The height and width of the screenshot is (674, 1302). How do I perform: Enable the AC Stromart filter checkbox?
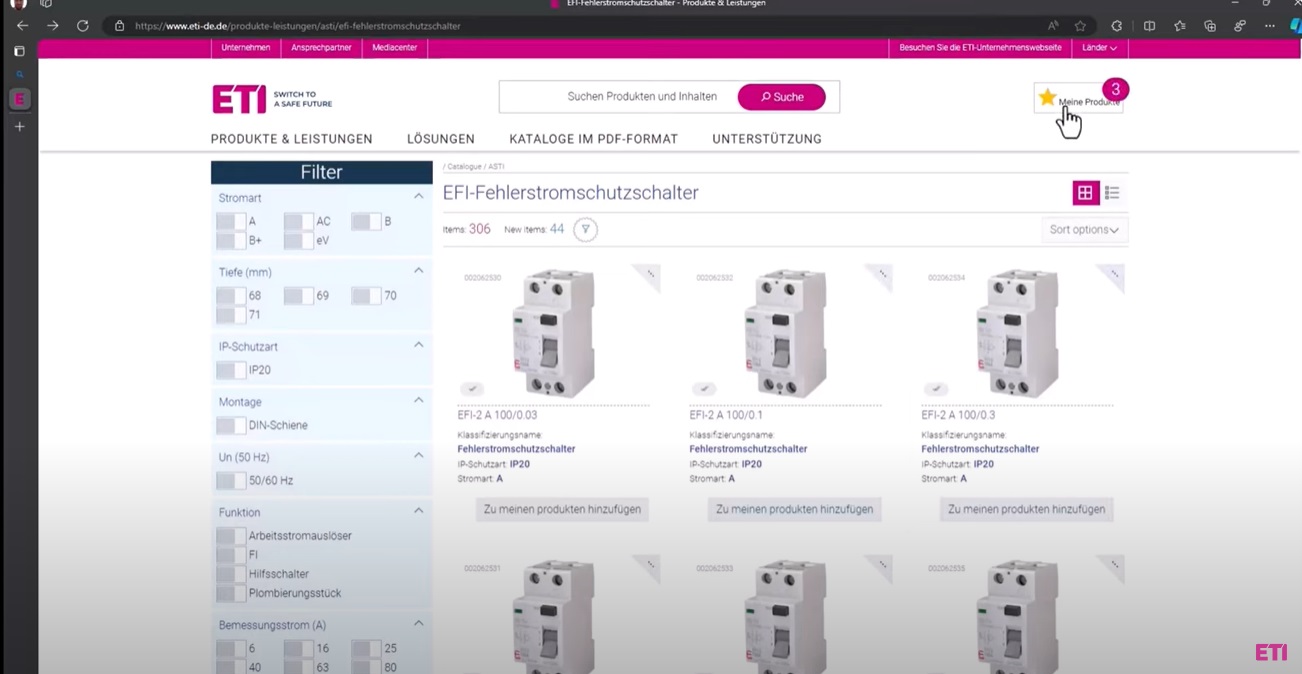pos(297,222)
